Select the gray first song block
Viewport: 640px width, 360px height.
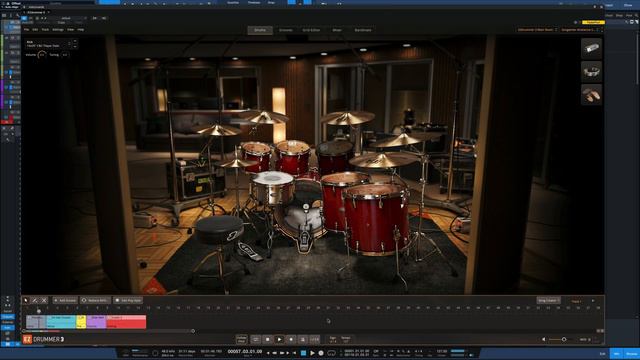[x=36, y=322]
